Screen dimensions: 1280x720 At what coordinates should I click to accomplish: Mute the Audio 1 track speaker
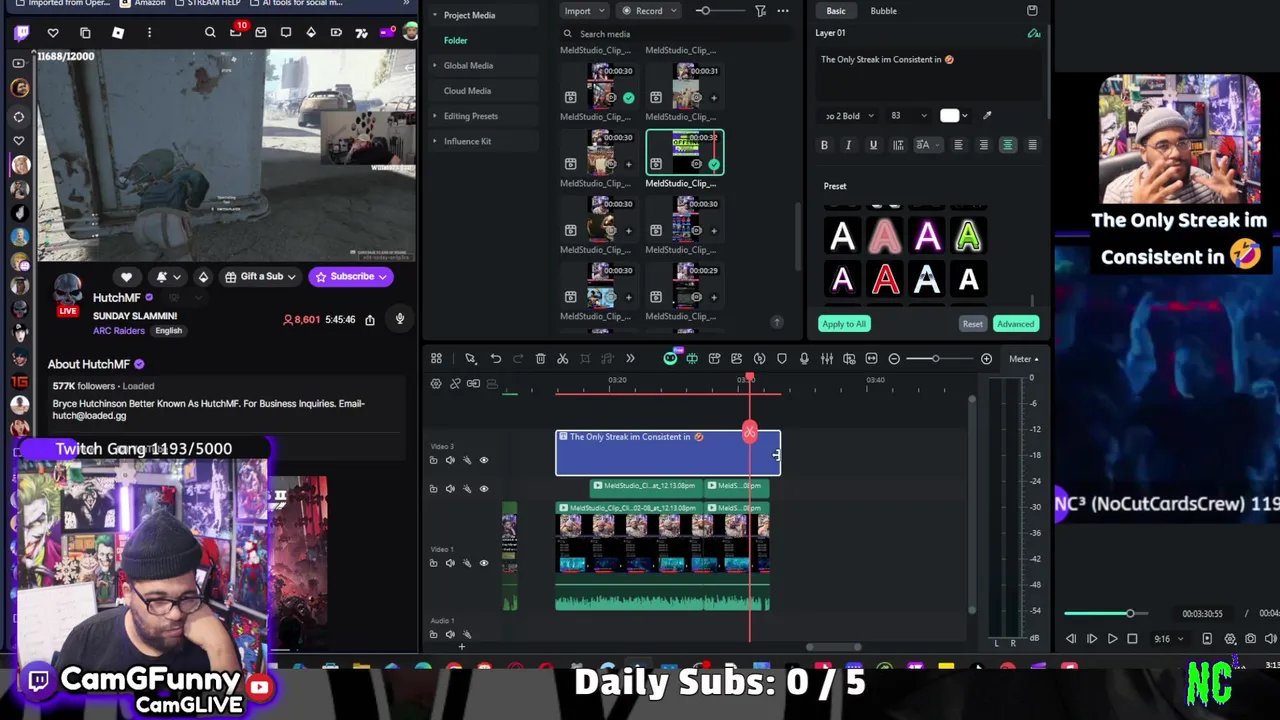click(450, 634)
